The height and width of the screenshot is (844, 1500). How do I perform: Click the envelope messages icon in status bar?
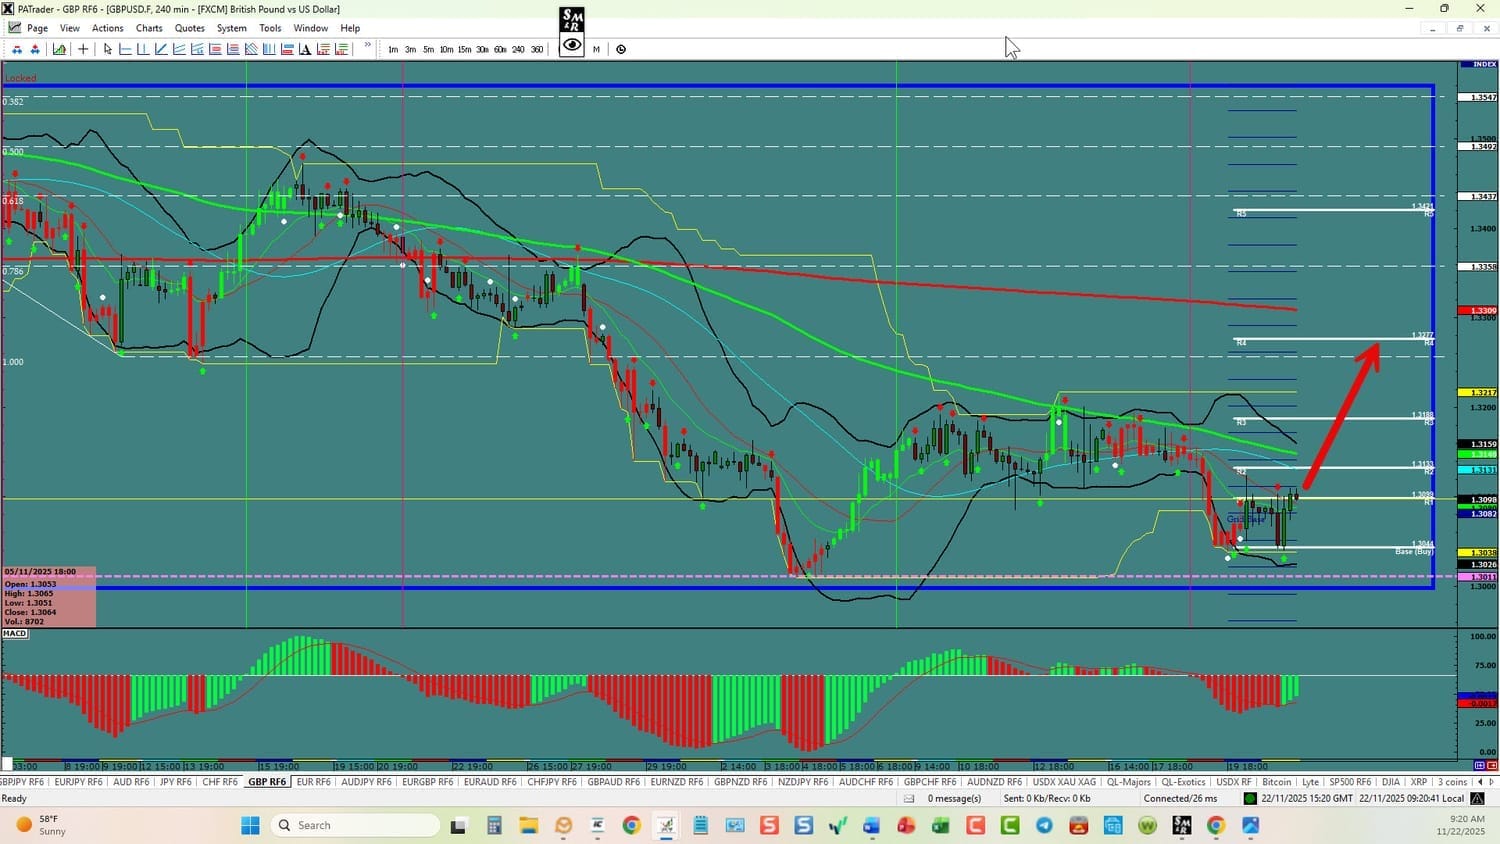pyautogui.click(x=909, y=798)
